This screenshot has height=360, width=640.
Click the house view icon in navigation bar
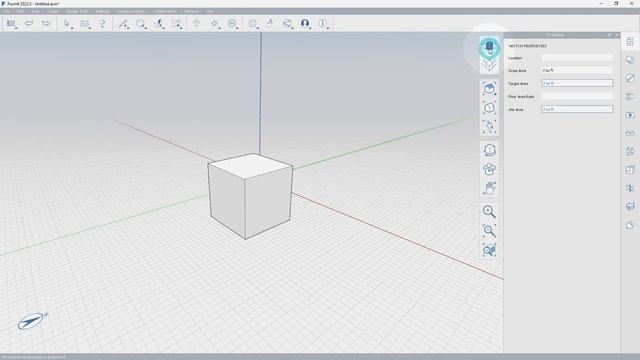point(489,88)
